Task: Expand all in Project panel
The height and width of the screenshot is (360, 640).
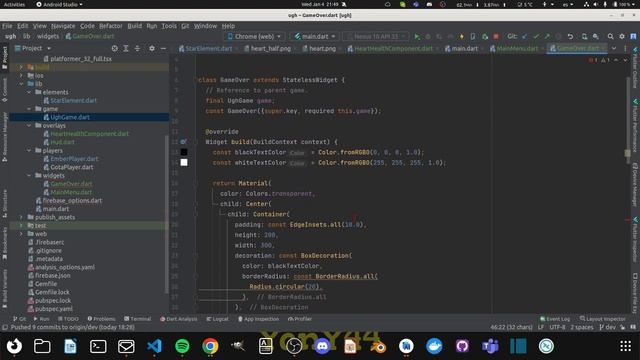Action: coord(126,48)
